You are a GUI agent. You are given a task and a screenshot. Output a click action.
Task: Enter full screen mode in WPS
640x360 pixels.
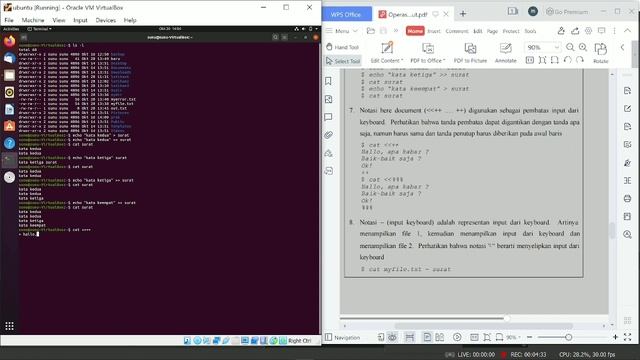tap(627, 337)
